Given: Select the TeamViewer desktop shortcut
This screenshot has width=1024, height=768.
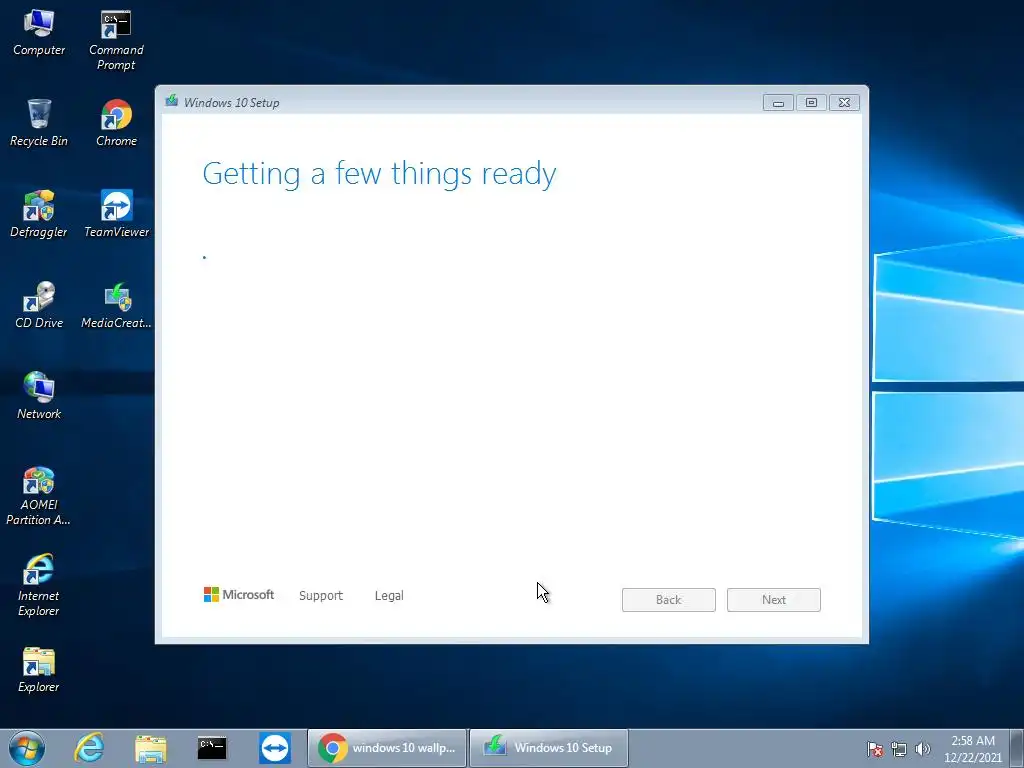Looking at the screenshot, I should (116, 214).
